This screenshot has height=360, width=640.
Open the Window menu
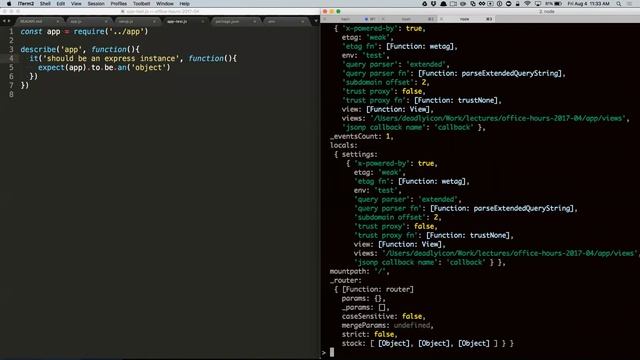(x=164, y=4)
